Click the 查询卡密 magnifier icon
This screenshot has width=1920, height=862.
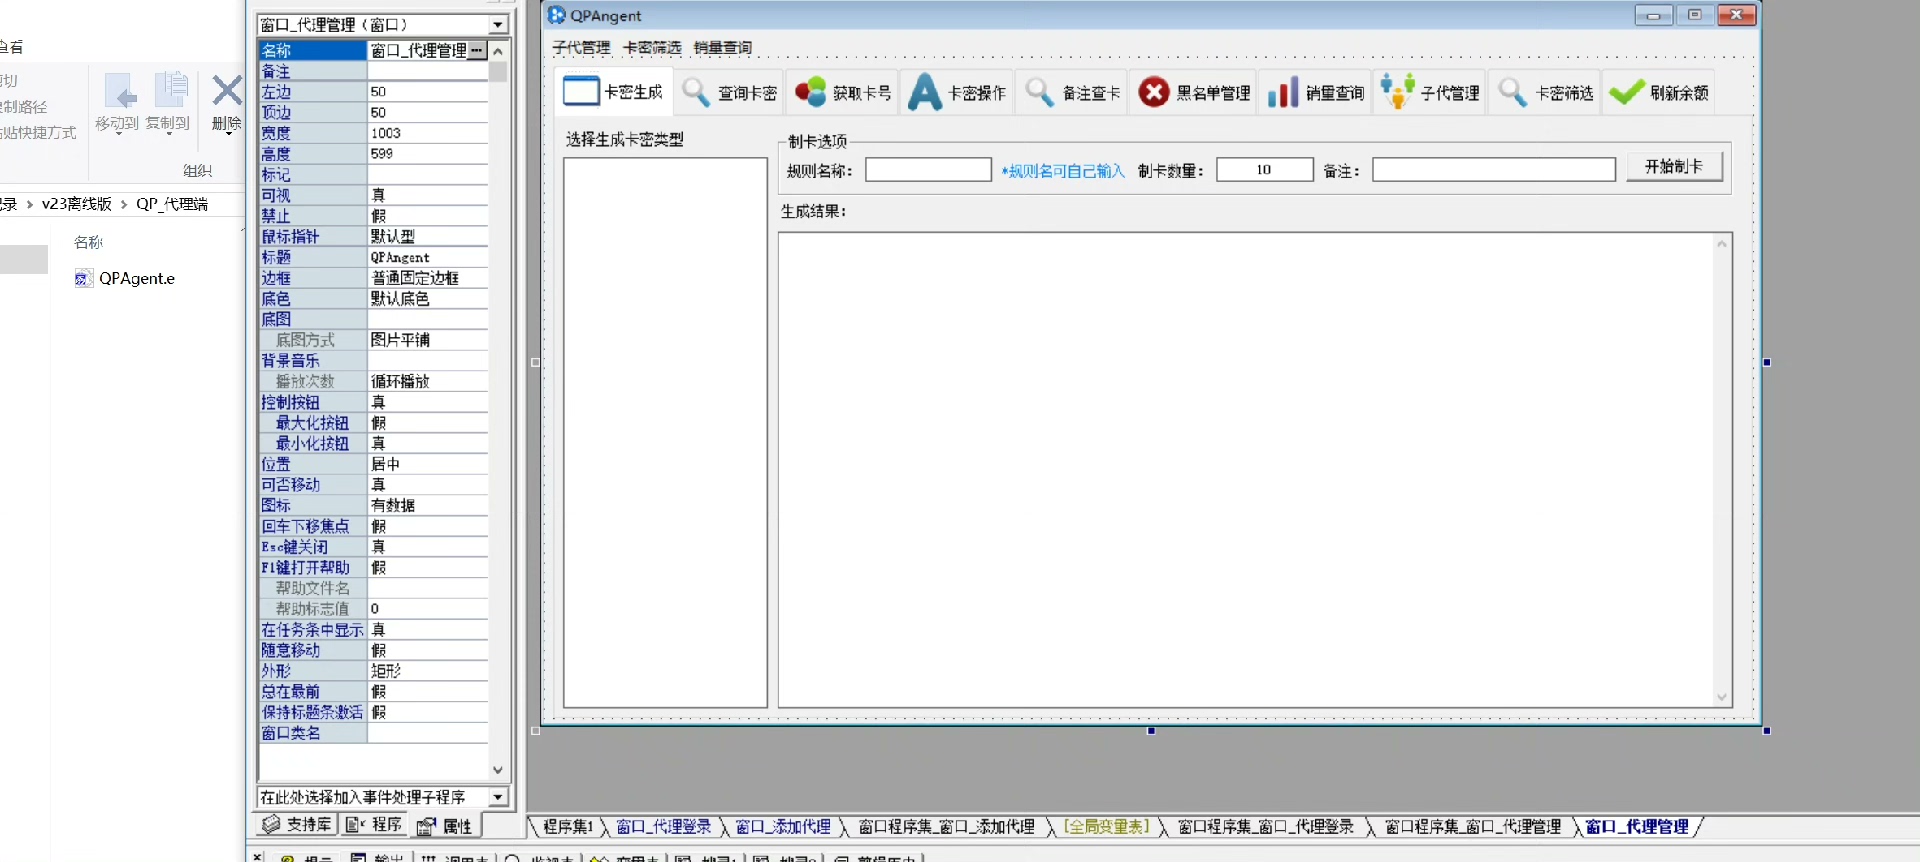[x=696, y=92]
